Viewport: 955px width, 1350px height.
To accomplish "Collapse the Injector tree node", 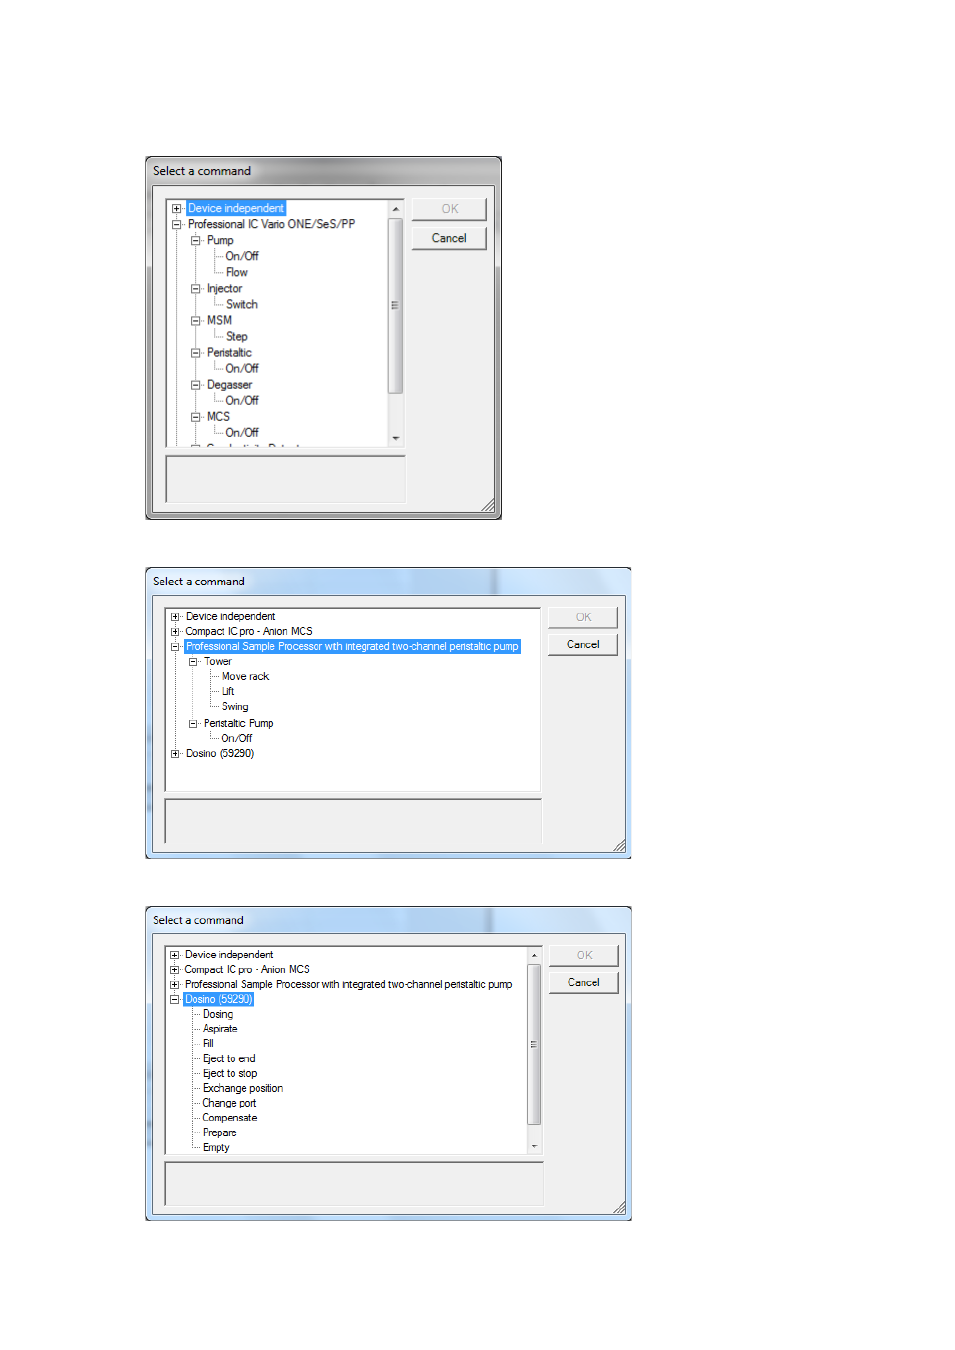I will (x=196, y=289).
